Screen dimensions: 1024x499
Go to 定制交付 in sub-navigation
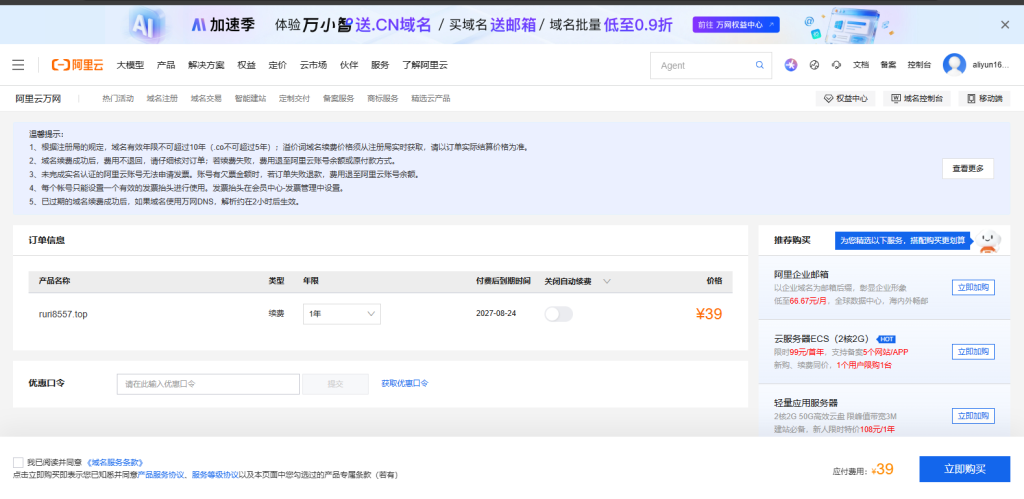coord(295,99)
